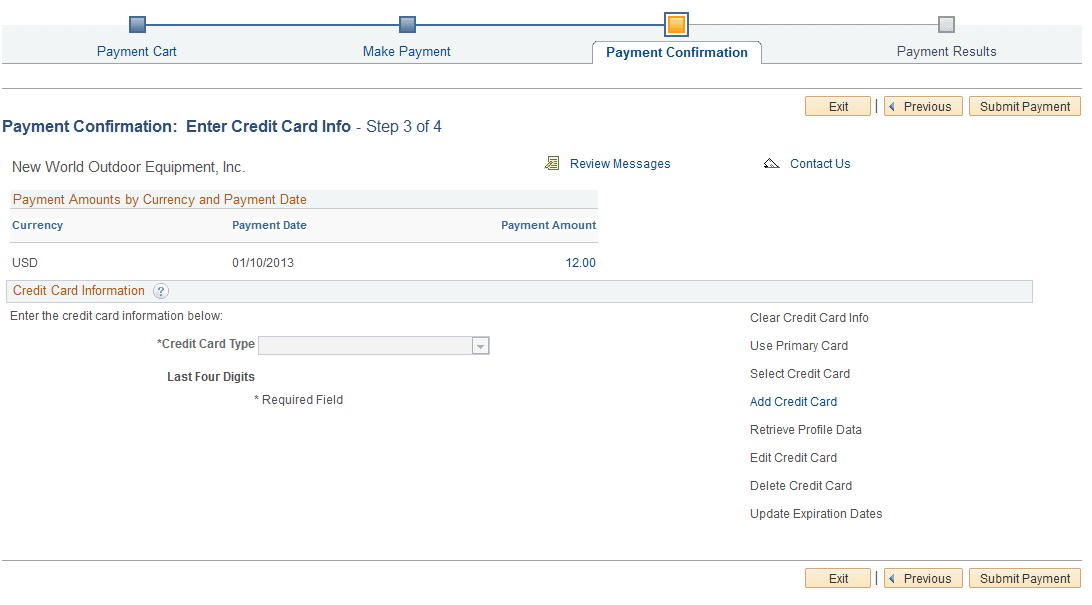Open Review Messages via its message icon

tap(552, 163)
